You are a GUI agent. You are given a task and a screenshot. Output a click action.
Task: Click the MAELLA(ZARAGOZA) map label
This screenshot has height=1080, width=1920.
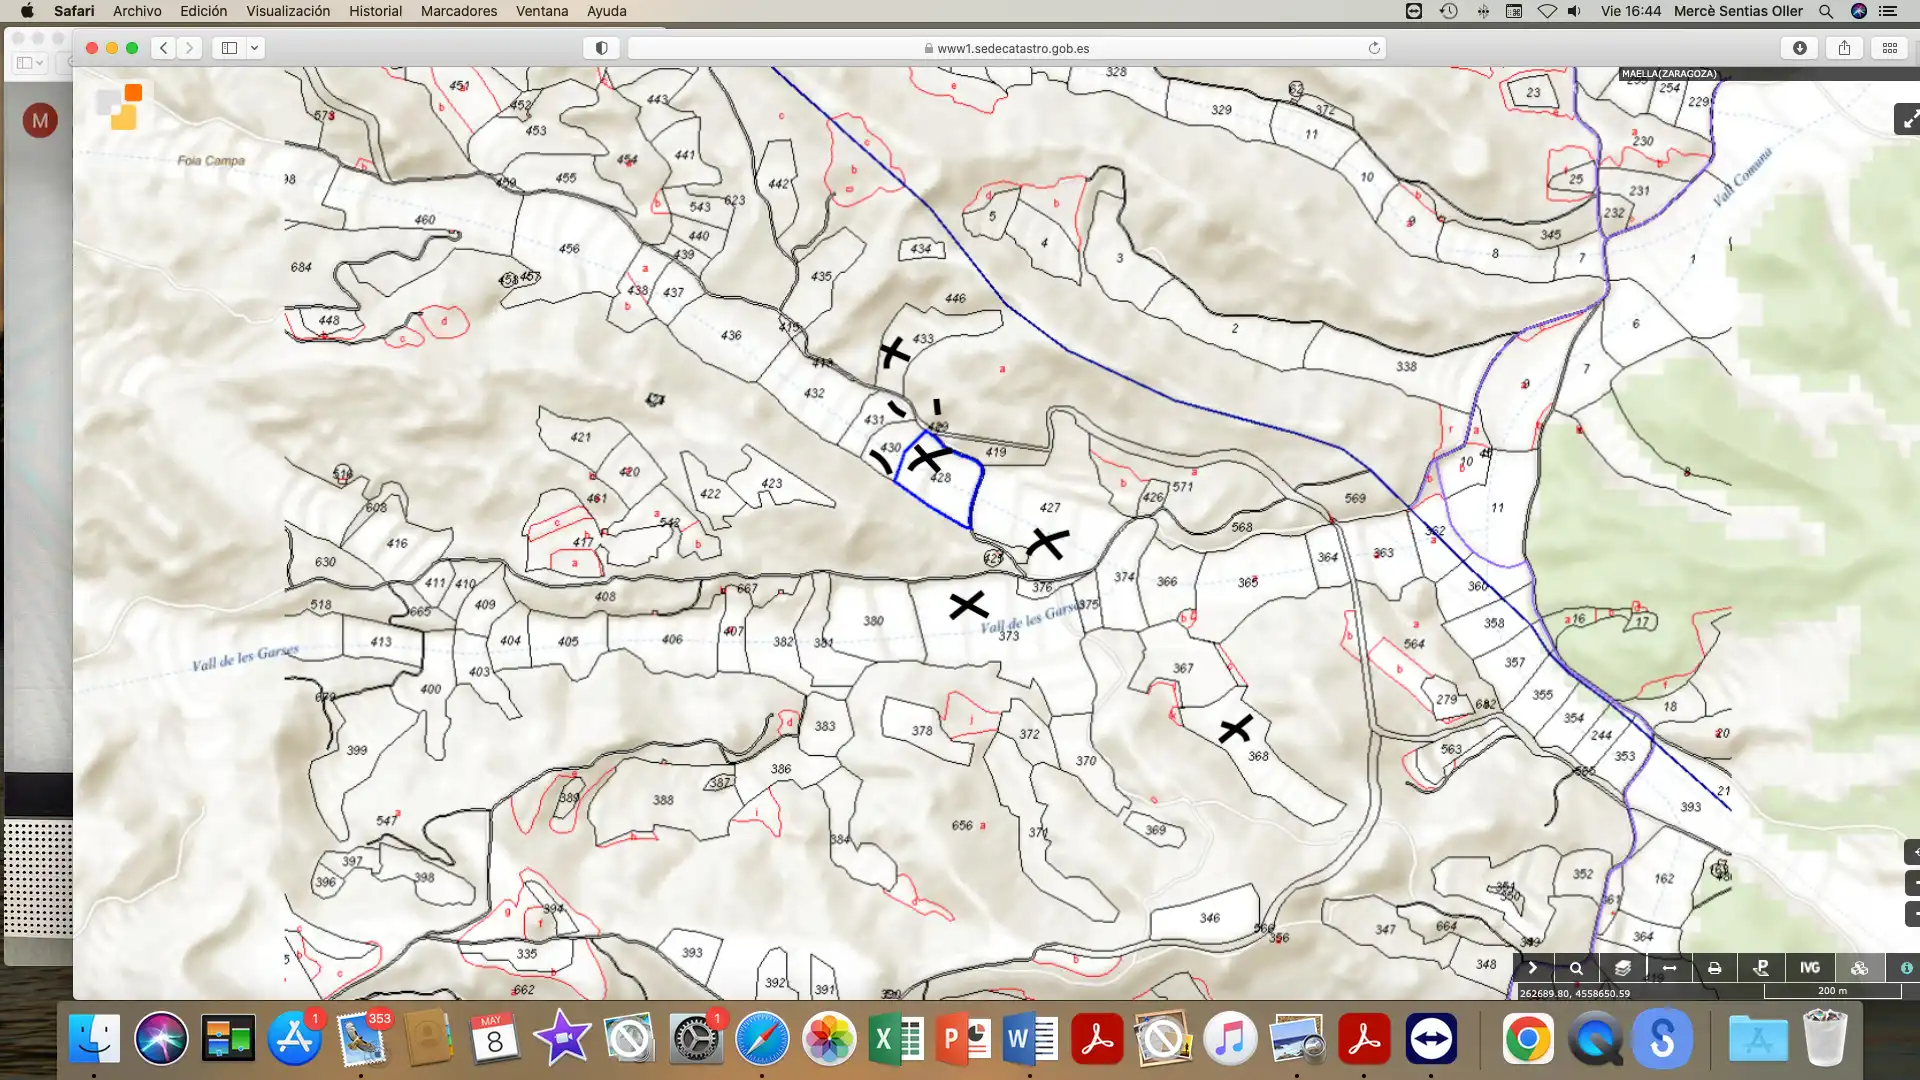[1669, 74]
